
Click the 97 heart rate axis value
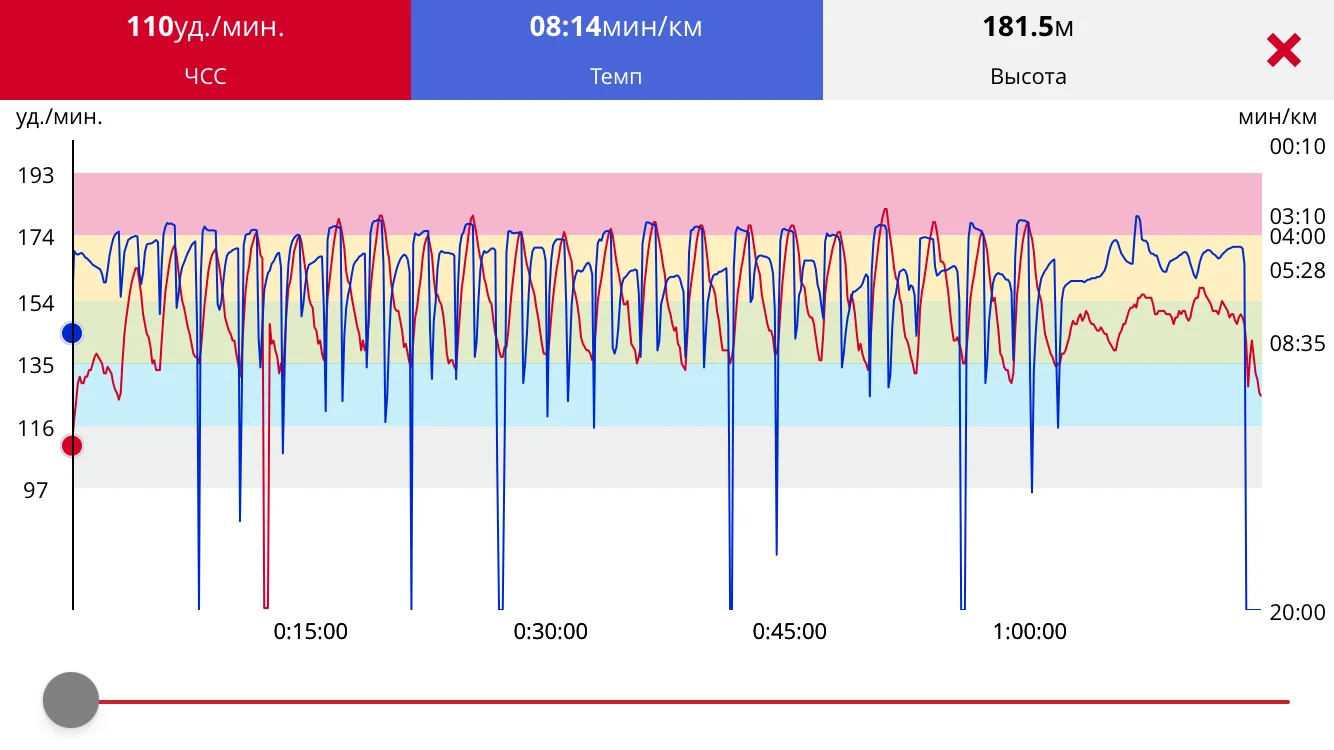(36, 490)
